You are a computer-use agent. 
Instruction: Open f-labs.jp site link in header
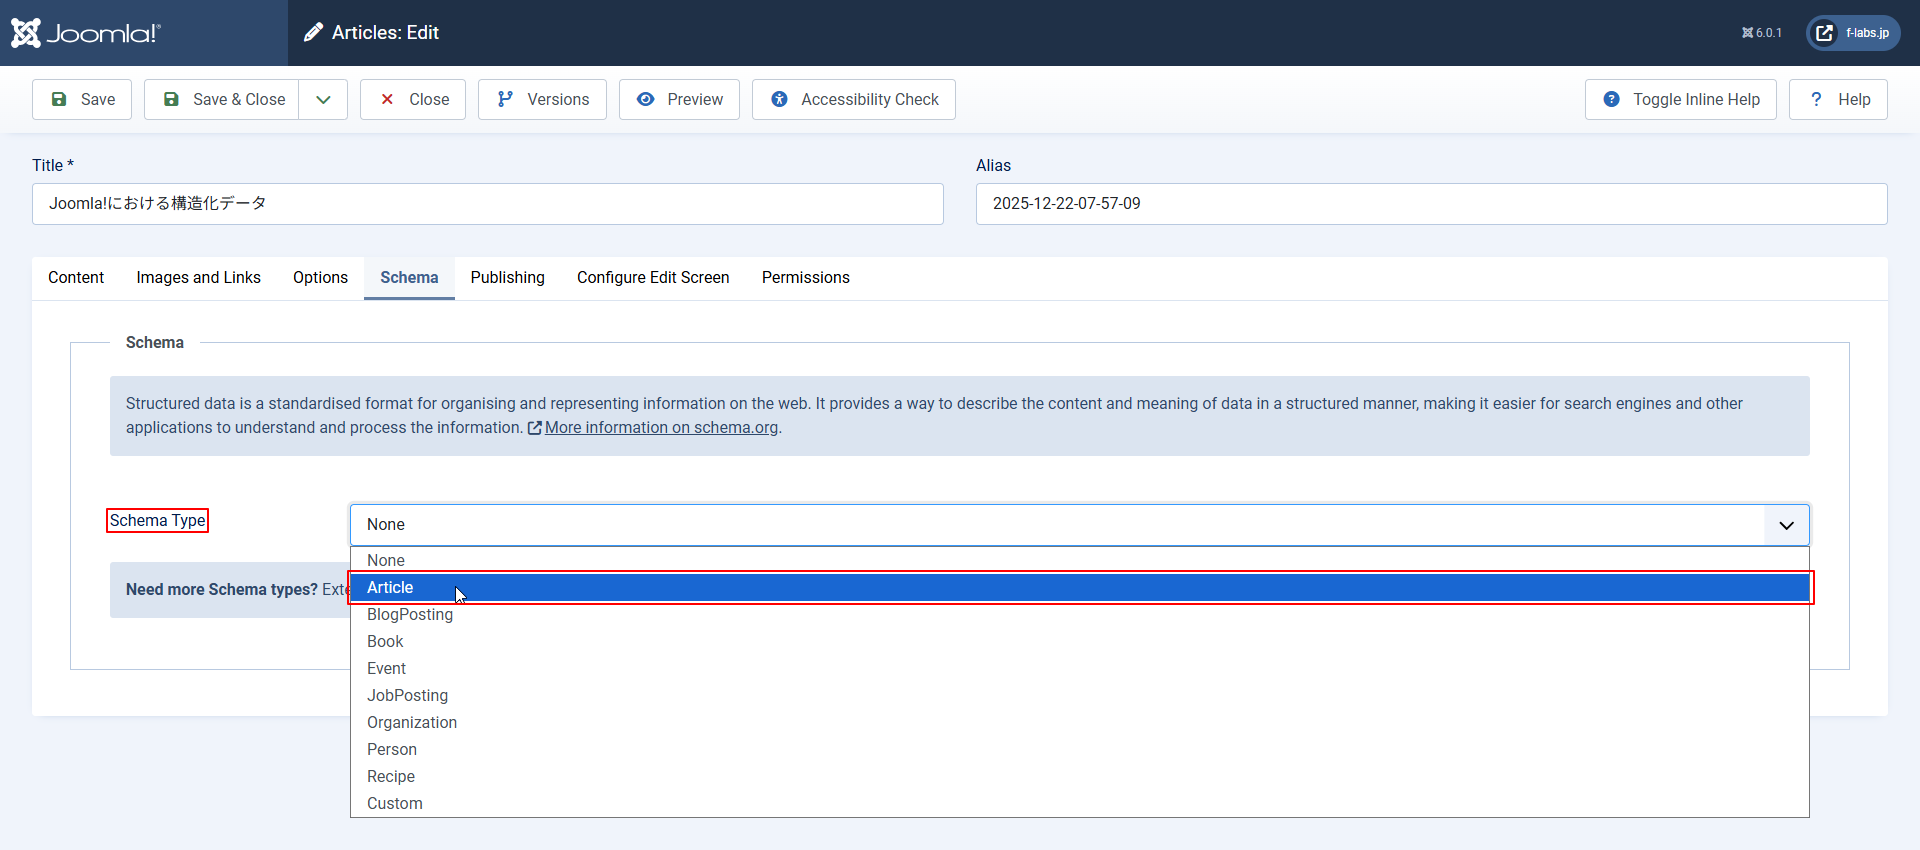(x=1853, y=33)
